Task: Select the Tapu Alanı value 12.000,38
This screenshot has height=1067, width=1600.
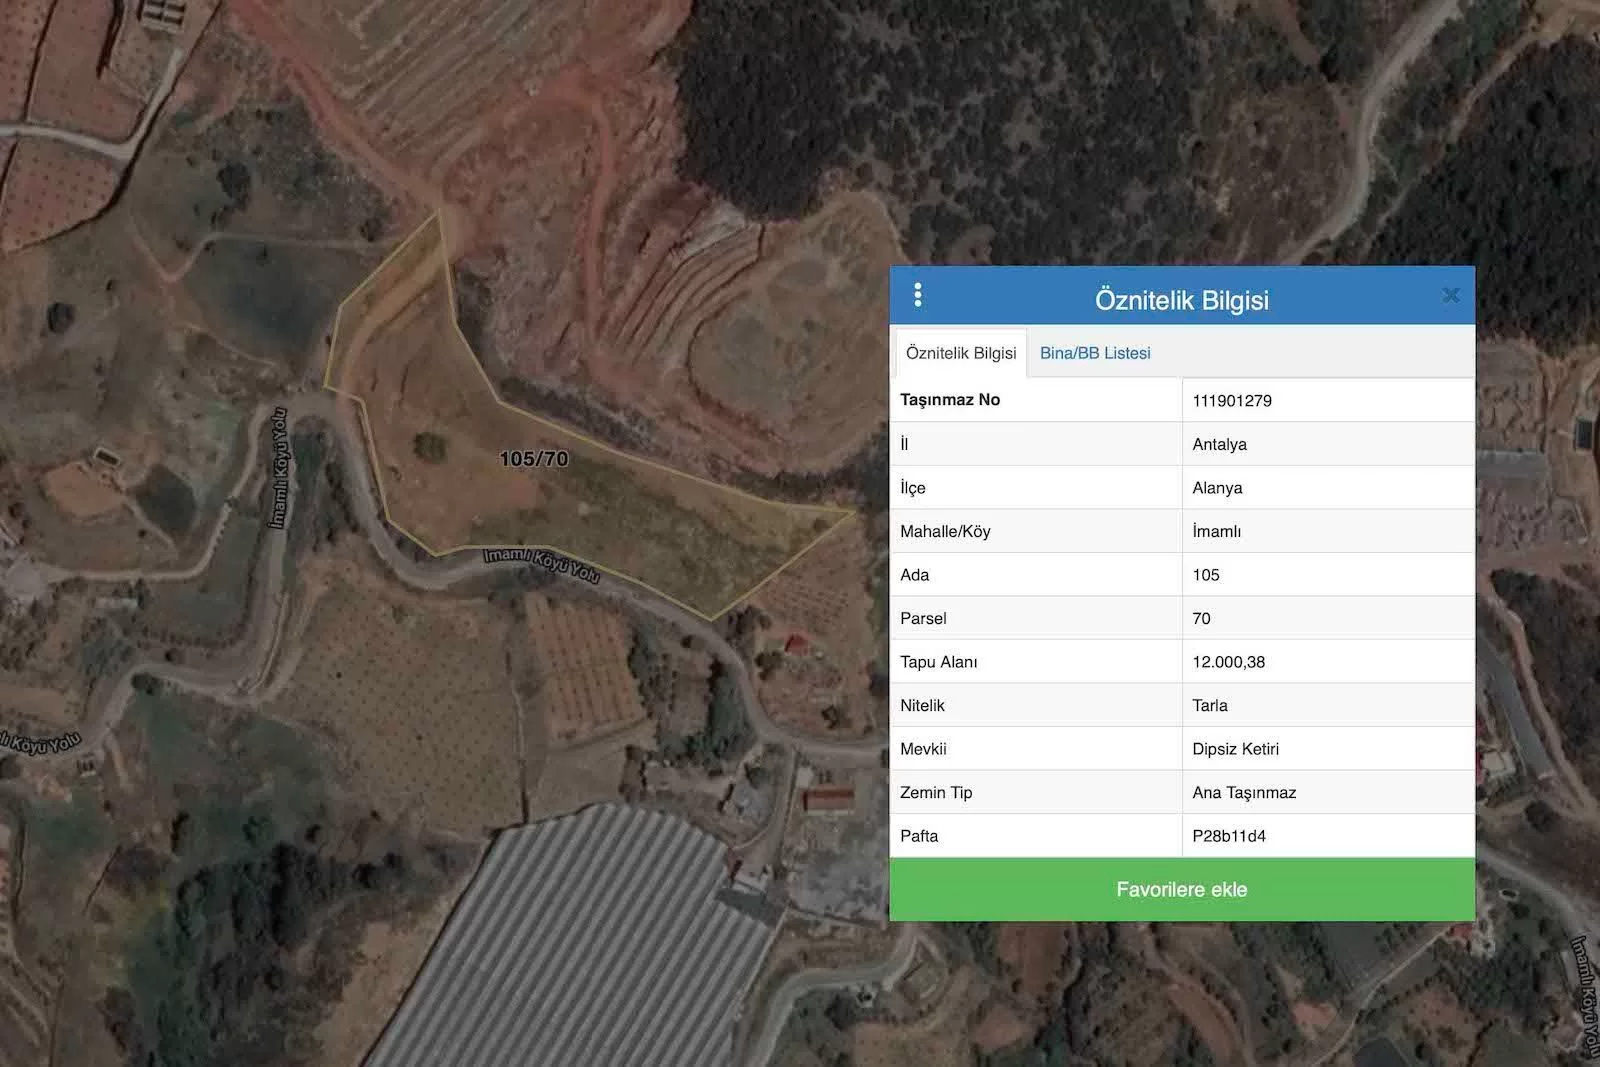Action: pyautogui.click(x=1228, y=662)
